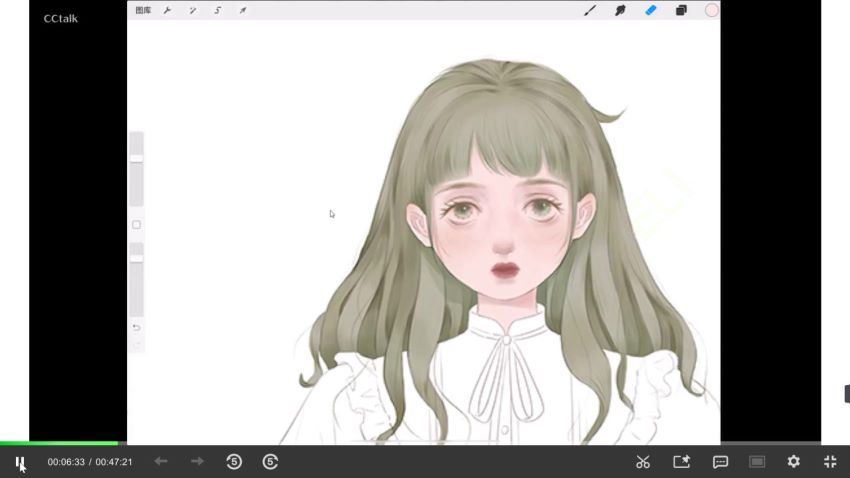Open the pink color swatch picker
The image size is (850, 478).
point(711,10)
